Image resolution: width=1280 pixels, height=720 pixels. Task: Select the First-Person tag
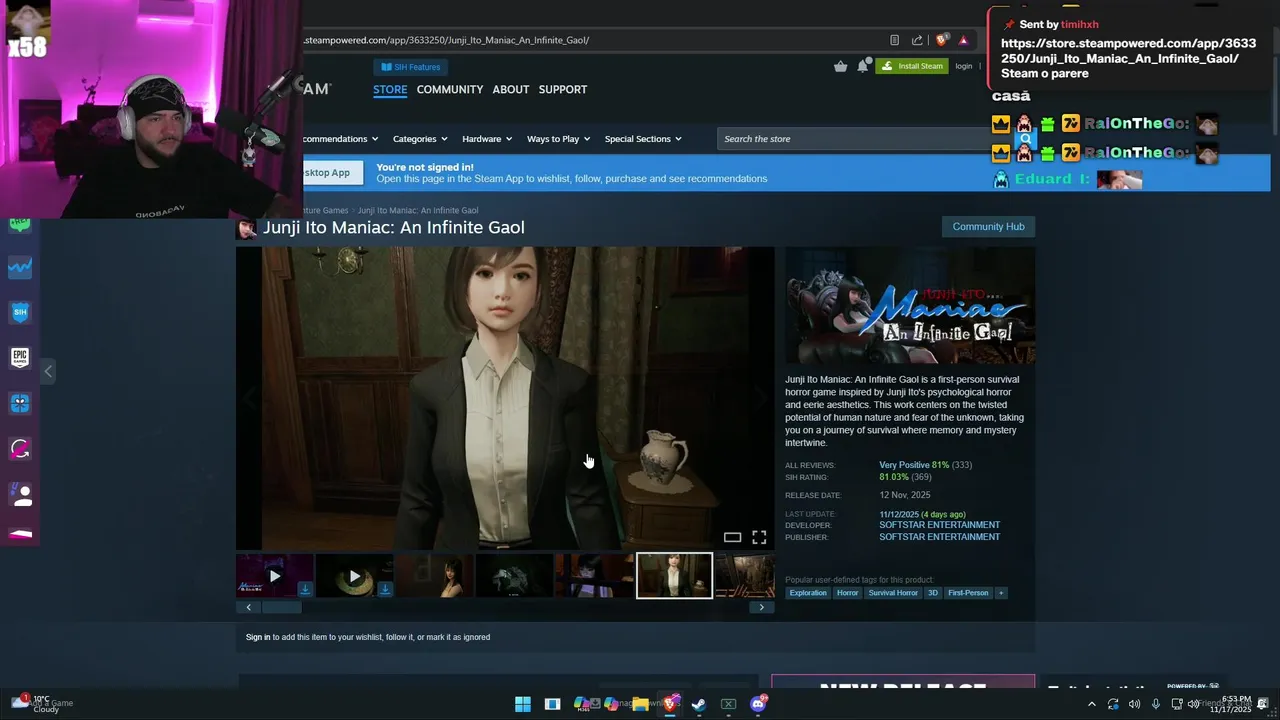[968, 593]
